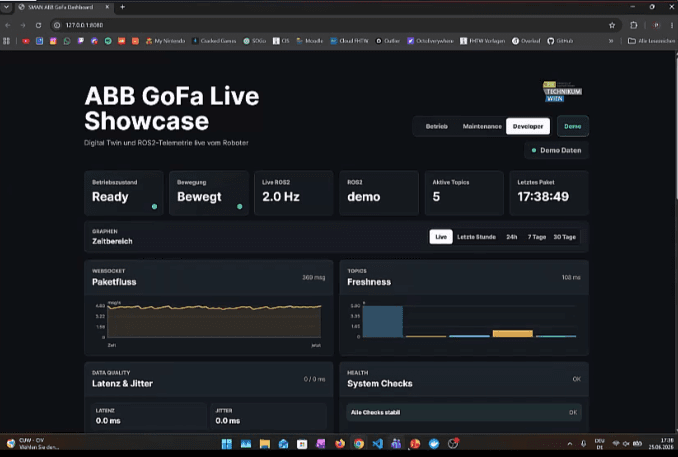Click the Alle Checks stabil row
This screenshot has width=678, height=457.
[x=464, y=412]
